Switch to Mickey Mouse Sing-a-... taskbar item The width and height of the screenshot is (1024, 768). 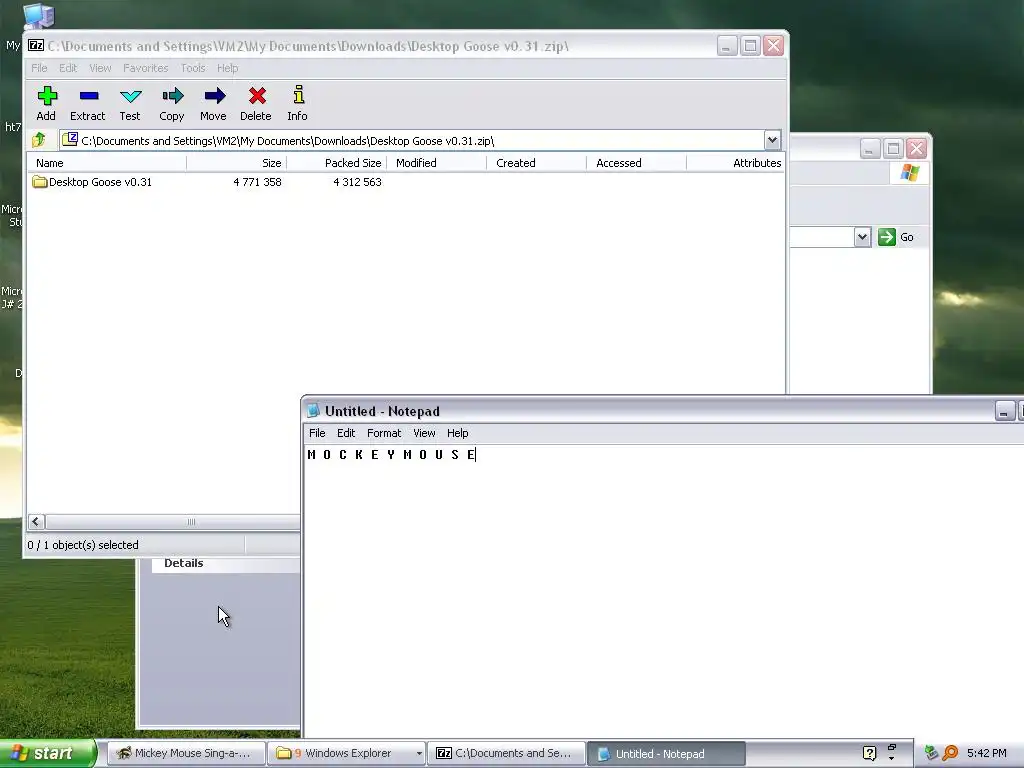tap(185, 754)
